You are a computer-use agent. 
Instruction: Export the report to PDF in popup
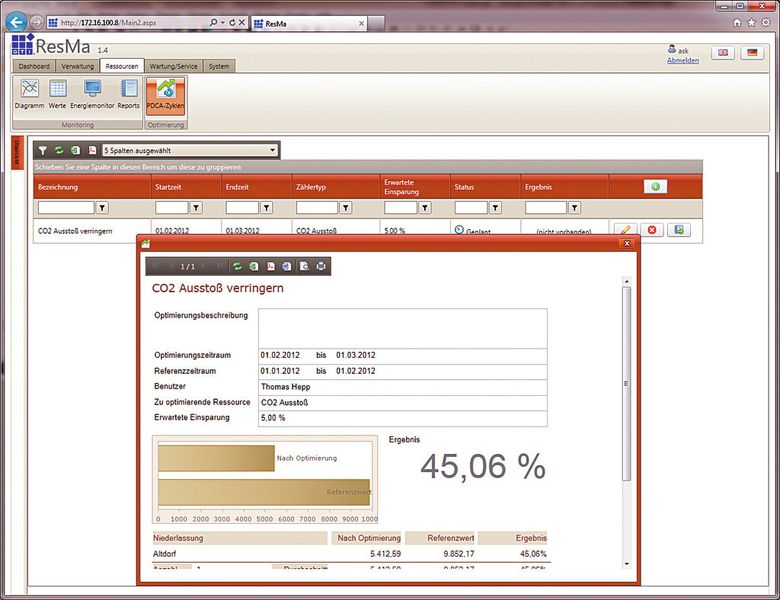pyautogui.click(x=271, y=266)
